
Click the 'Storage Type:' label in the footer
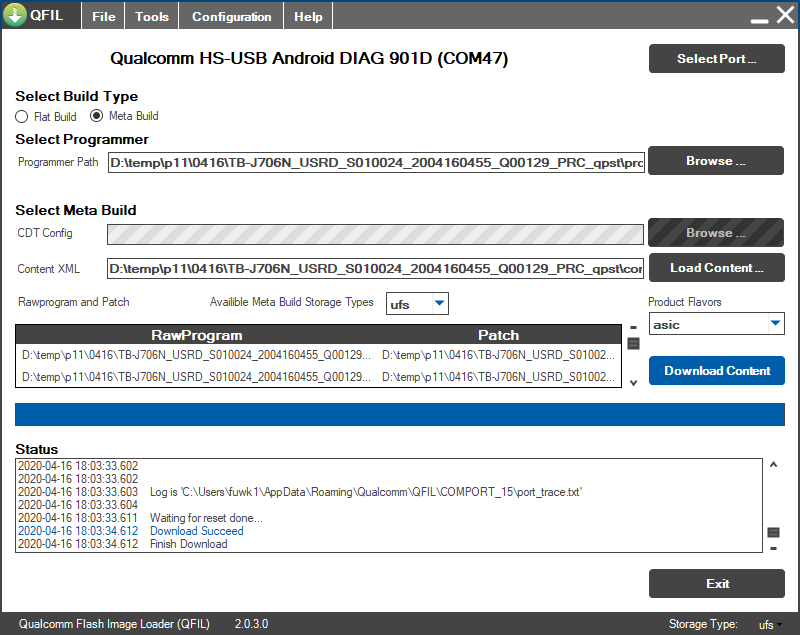[703, 624]
